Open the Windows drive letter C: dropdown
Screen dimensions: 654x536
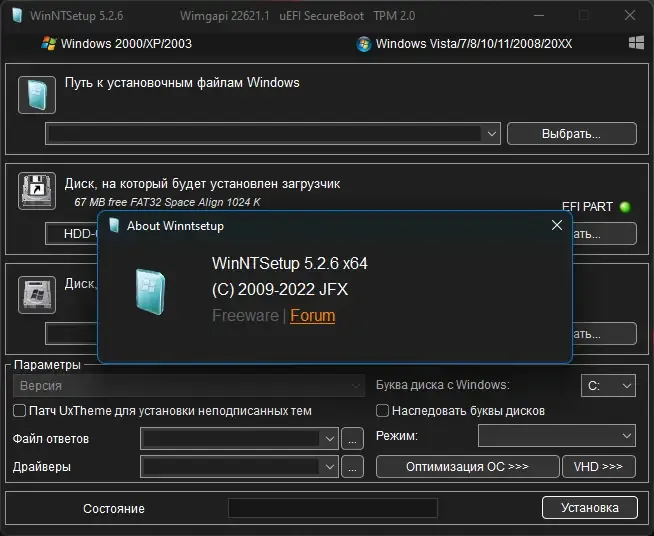608,386
